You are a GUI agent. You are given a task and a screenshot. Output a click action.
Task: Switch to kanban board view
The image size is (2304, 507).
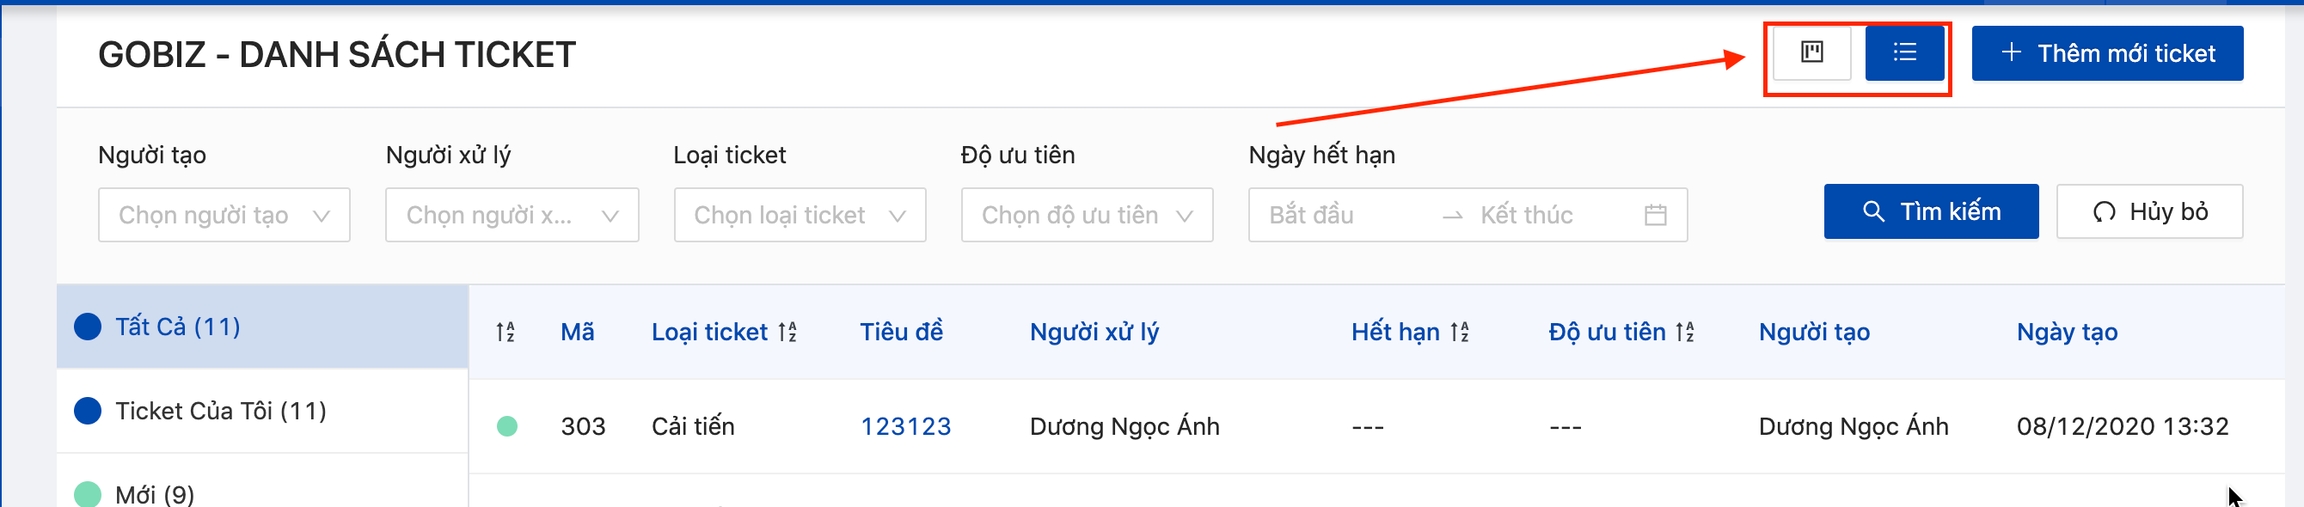1811,53
